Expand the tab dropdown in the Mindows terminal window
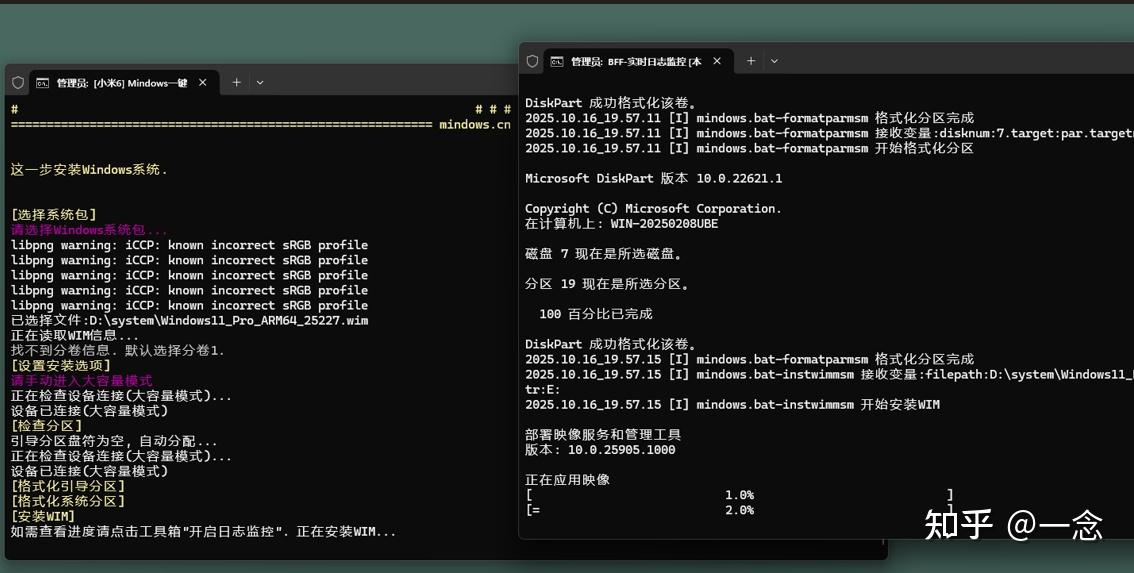This screenshot has height=573, width=1134. [x=260, y=82]
